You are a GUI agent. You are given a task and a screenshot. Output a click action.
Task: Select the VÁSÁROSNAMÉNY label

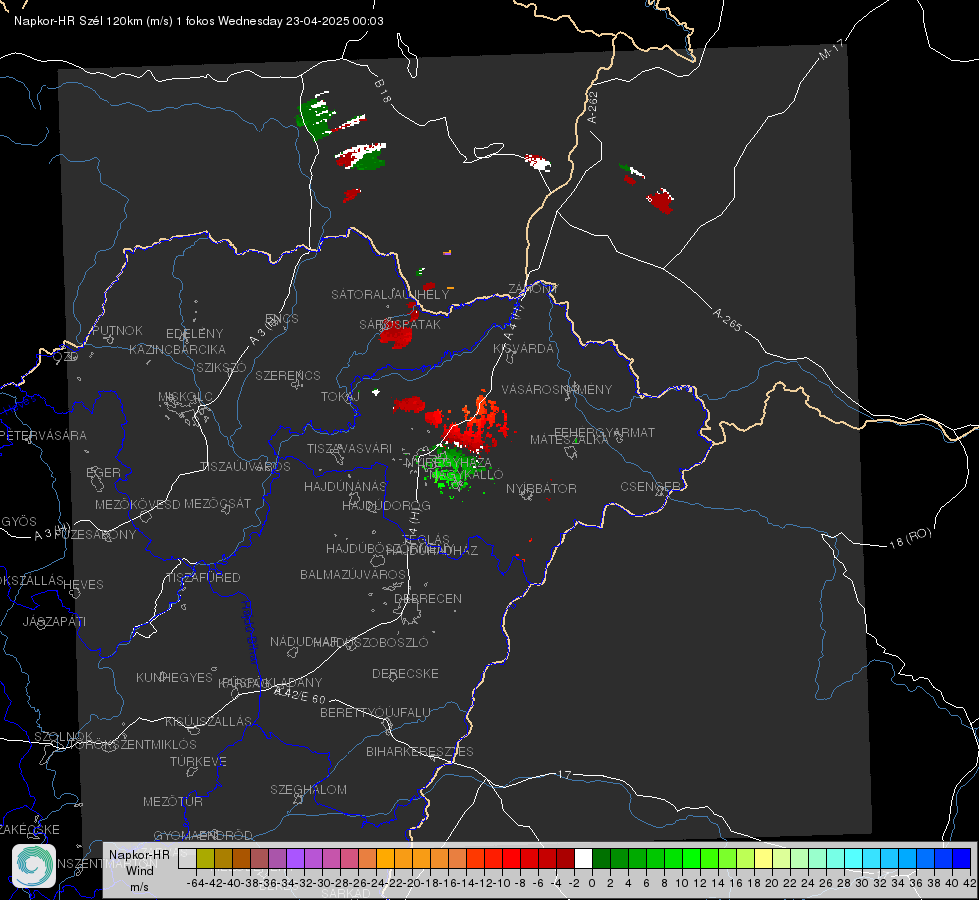click(x=557, y=389)
